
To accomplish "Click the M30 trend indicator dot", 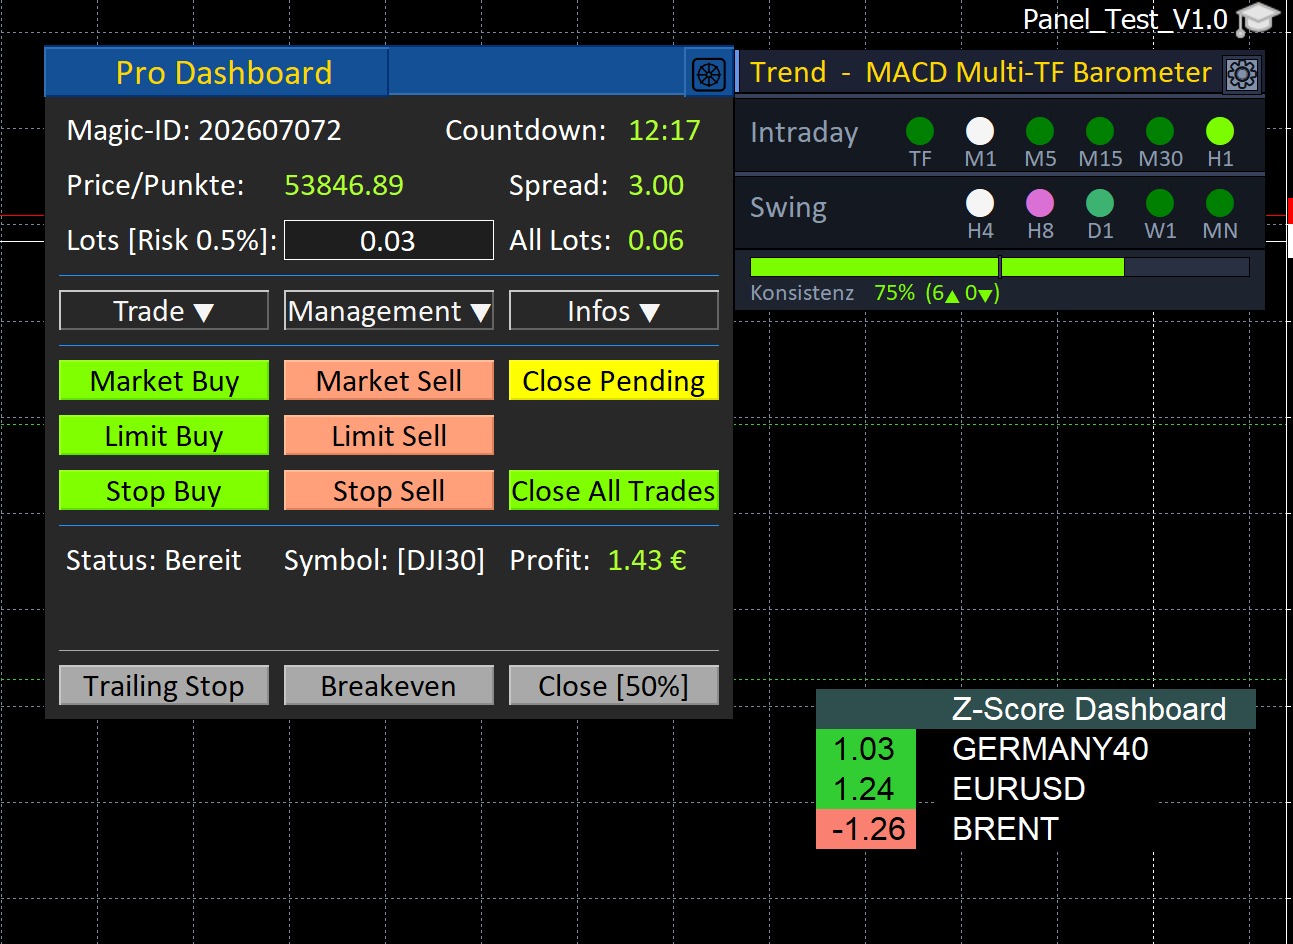I will [x=1160, y=131].
